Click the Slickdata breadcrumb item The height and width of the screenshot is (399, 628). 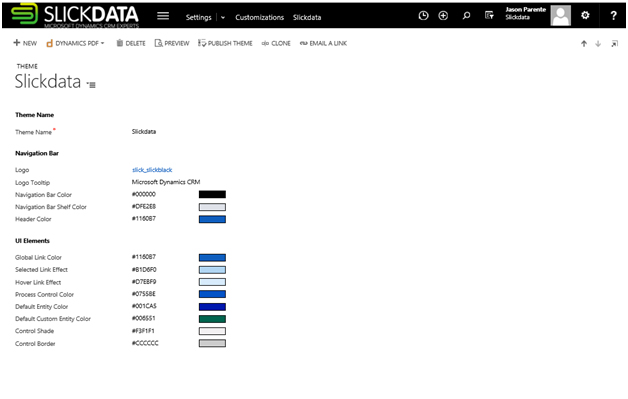pos(307,17)
